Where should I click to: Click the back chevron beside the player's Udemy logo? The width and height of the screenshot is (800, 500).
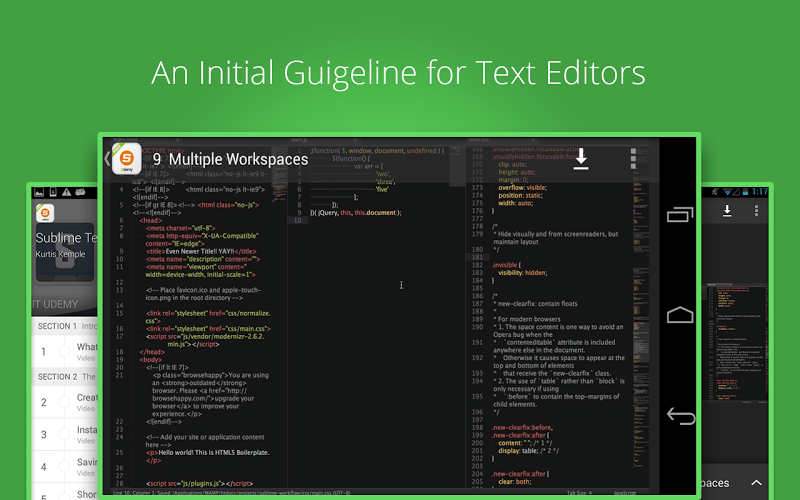point(107,159)
